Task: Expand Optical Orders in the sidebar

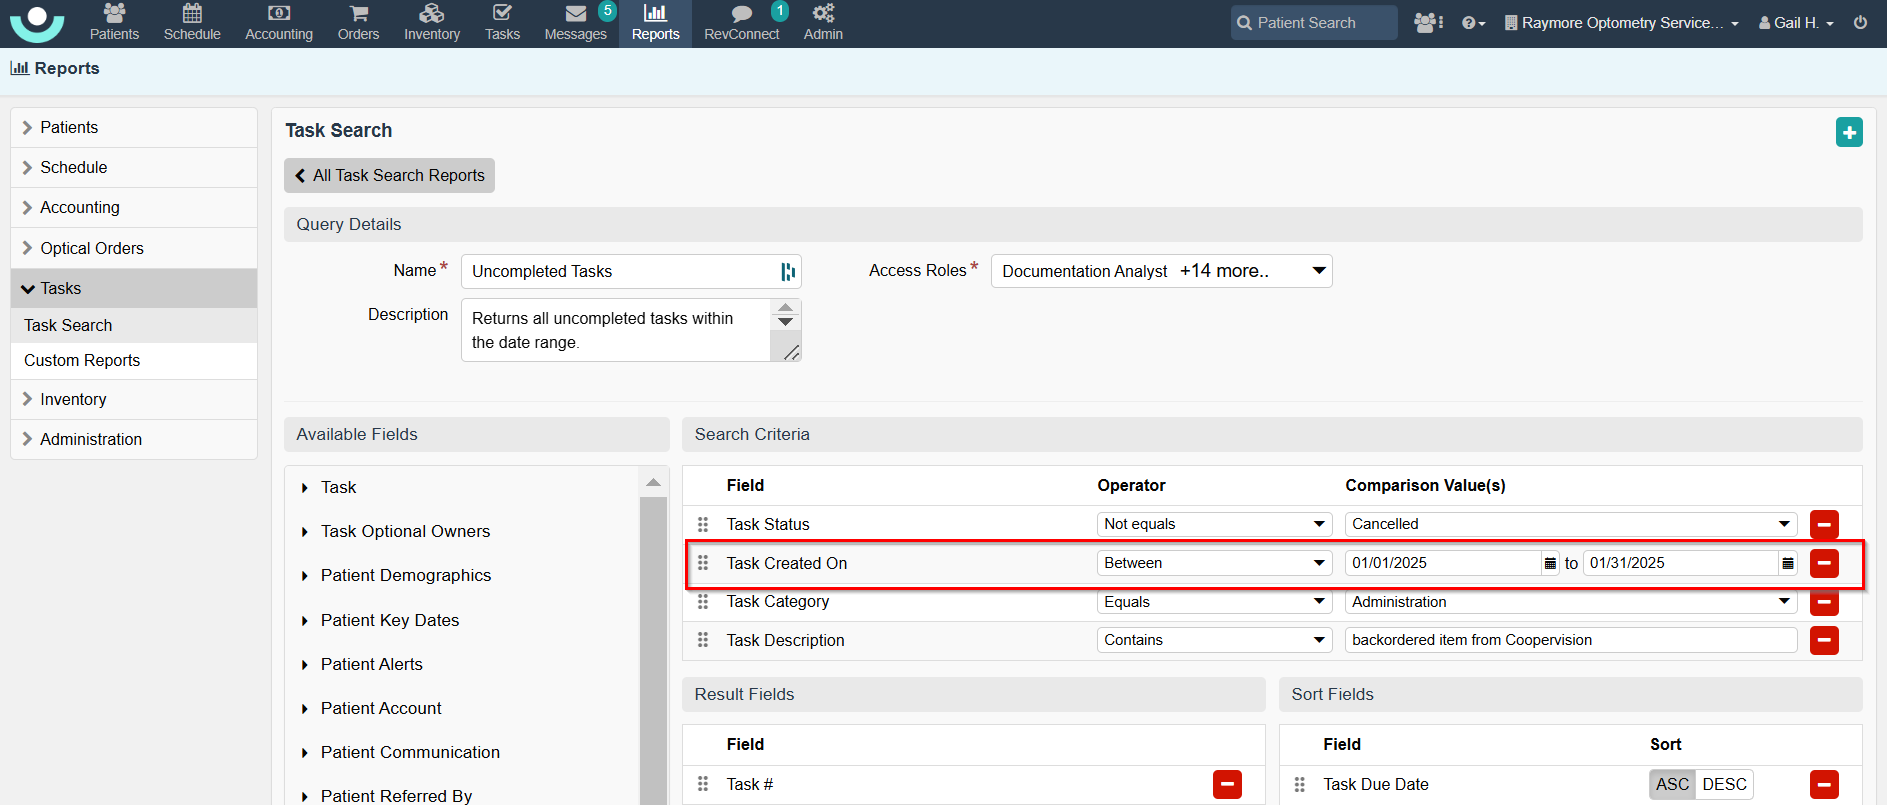Action: [x=91, y=248]
